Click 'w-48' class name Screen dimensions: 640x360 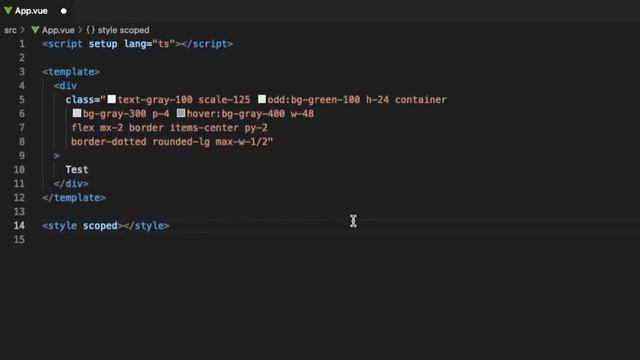click(x=302, y=114)
